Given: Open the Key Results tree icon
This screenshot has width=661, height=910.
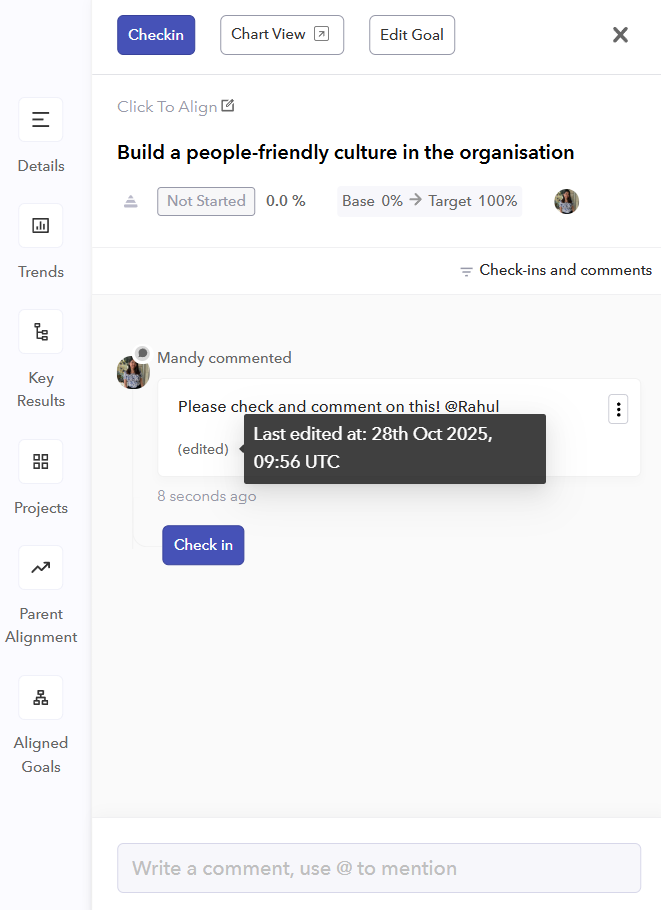Looking at the screenshot, I should [41, 332].
